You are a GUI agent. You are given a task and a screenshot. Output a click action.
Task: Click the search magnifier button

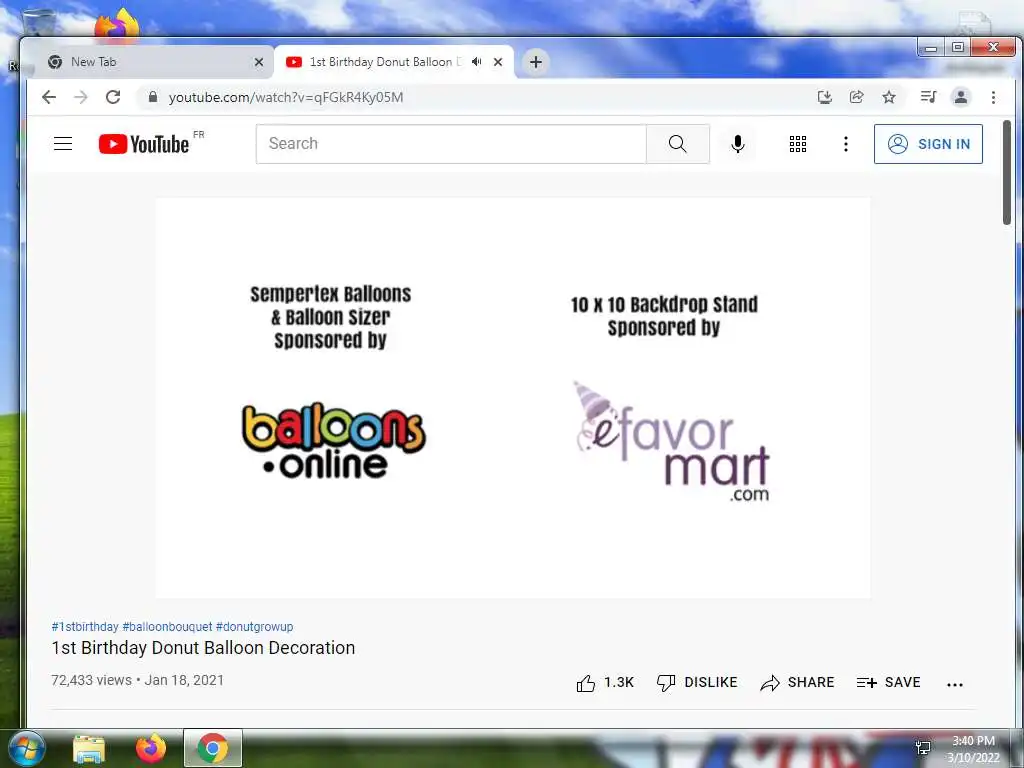(x=677, y=144)
